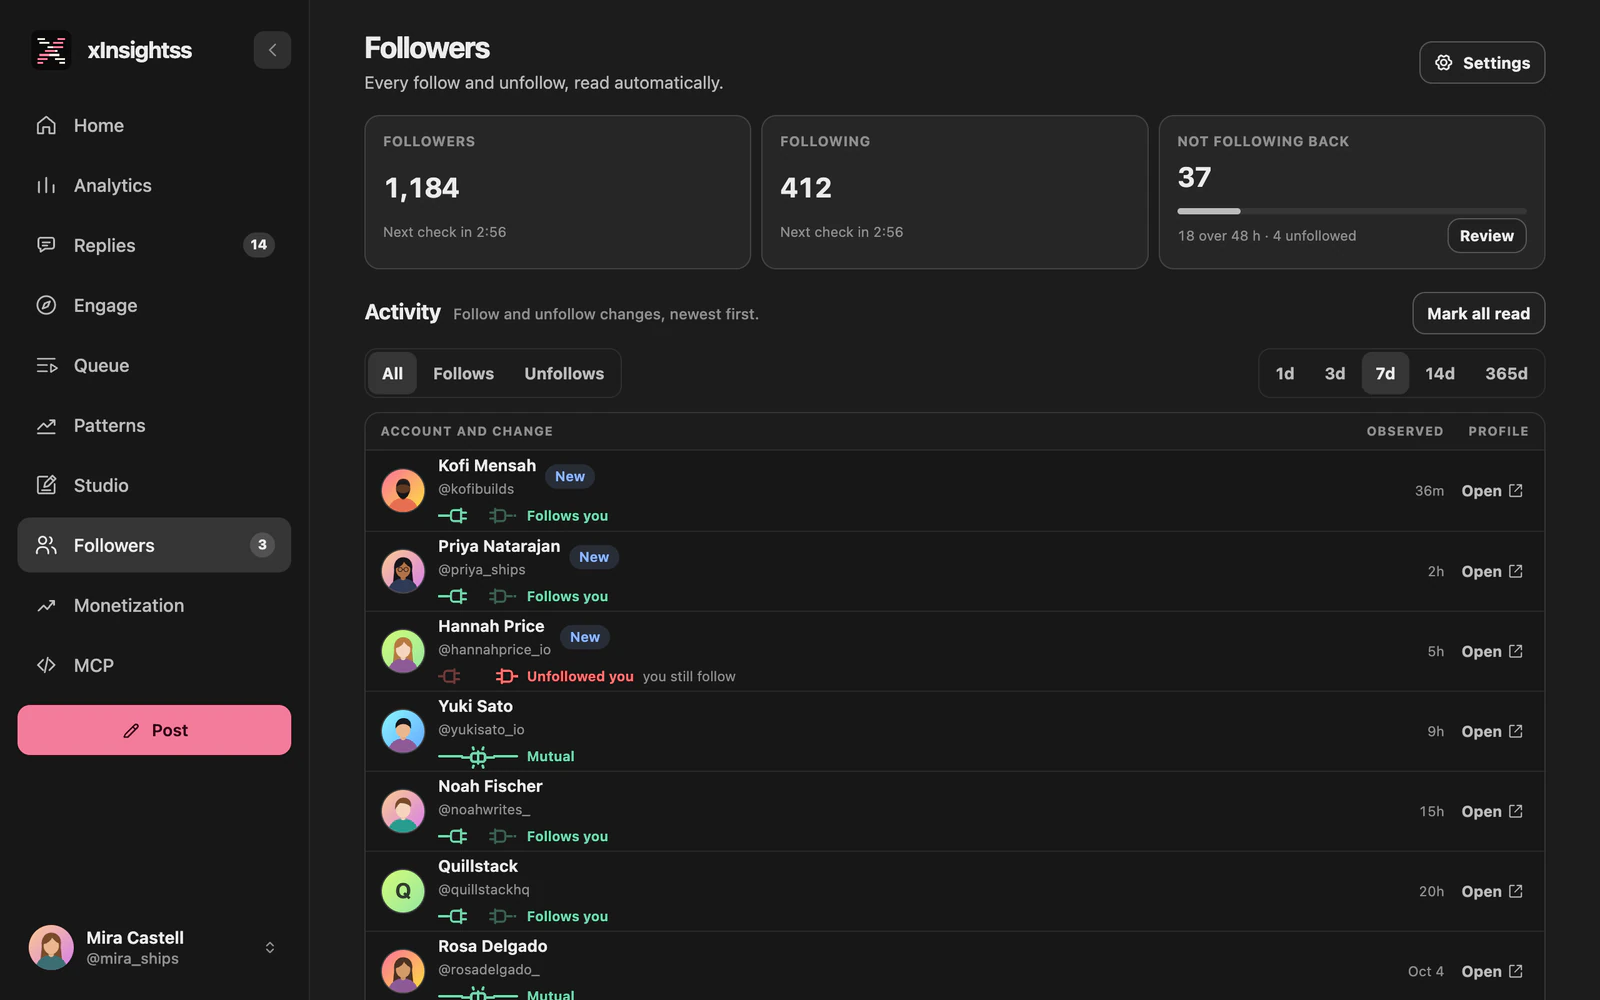Click the Followers count 1,184
Image resolution: width=1600 pixels, height=1000 pixels.
coord(421,188)
